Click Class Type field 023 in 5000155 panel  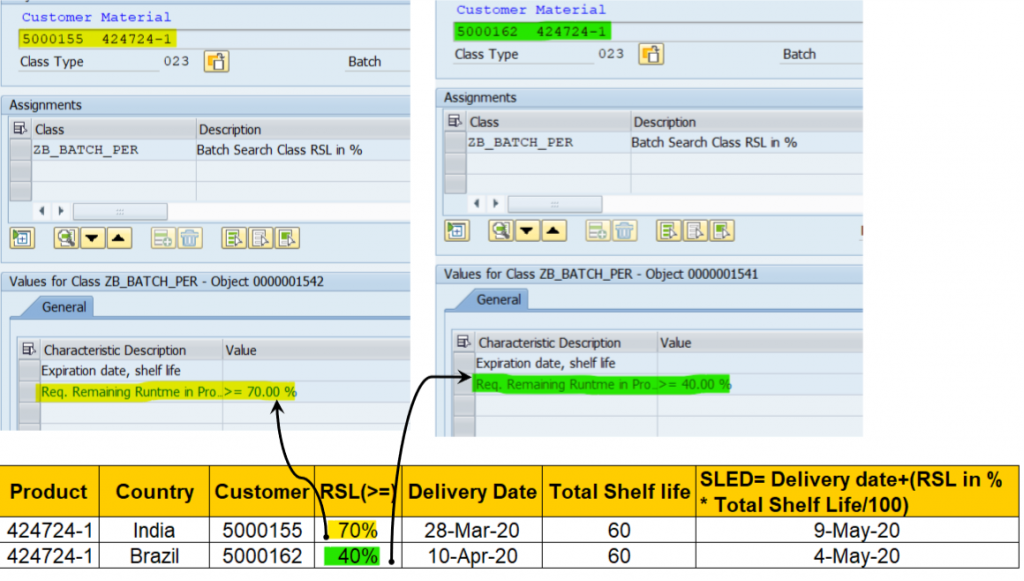[x=176, y=61]
